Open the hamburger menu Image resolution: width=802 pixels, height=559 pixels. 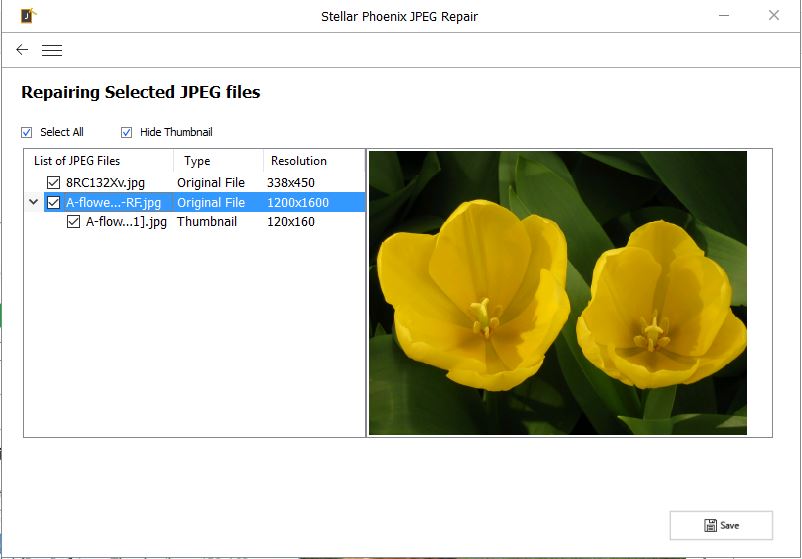point(52,50)
